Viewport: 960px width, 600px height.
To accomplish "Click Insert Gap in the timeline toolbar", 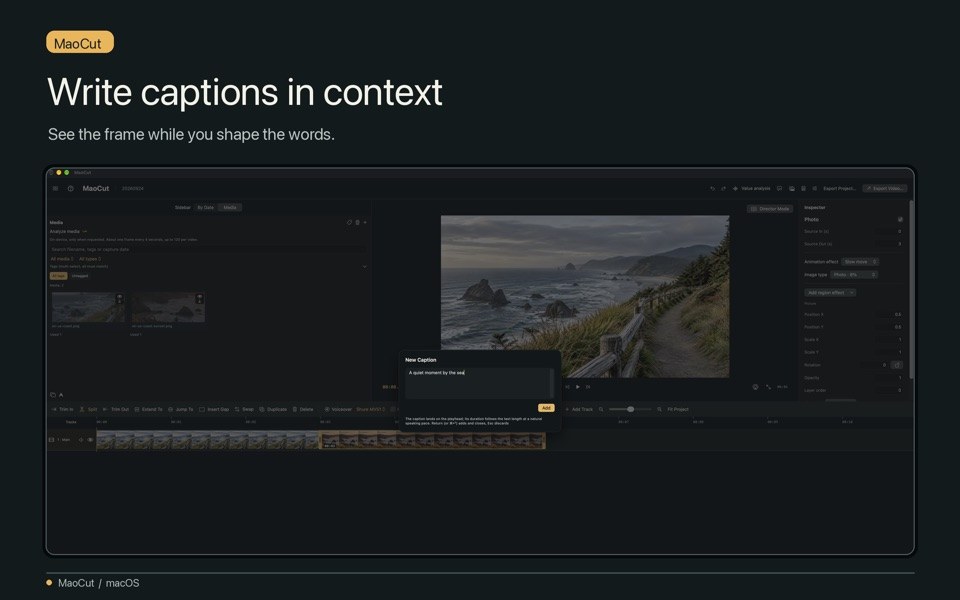I will coord(214,409).
